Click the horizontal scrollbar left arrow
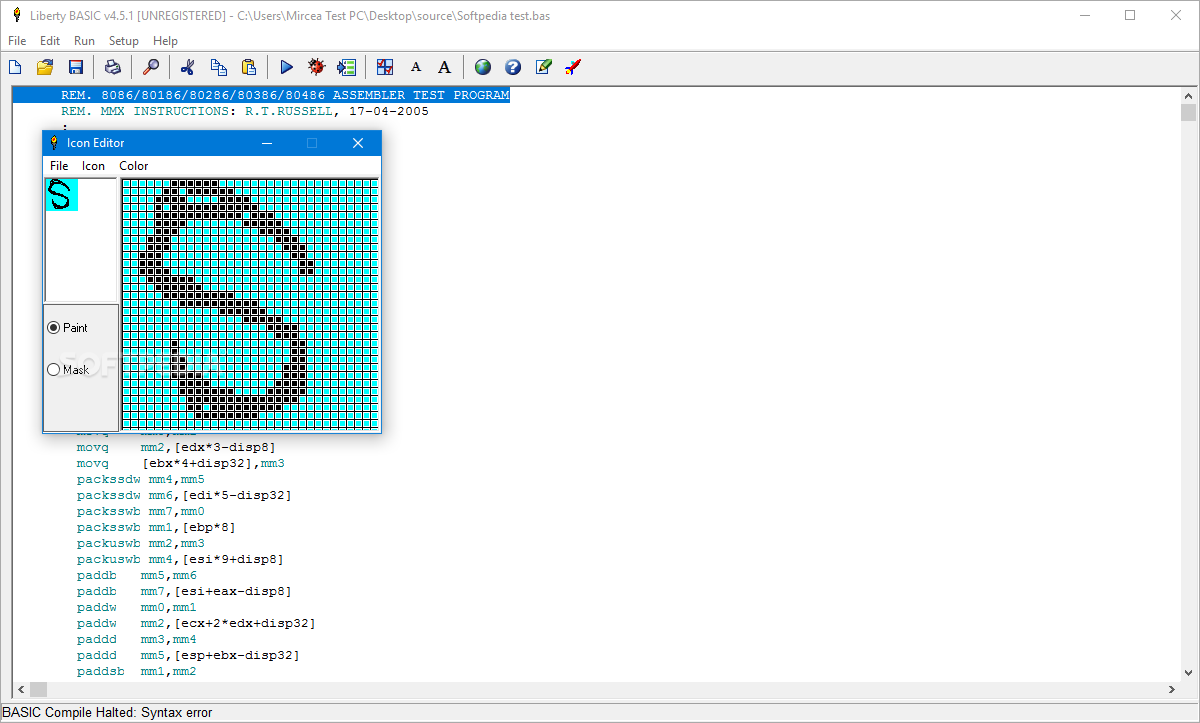This screenshot has width=1200, height=723. click(19, 690)
